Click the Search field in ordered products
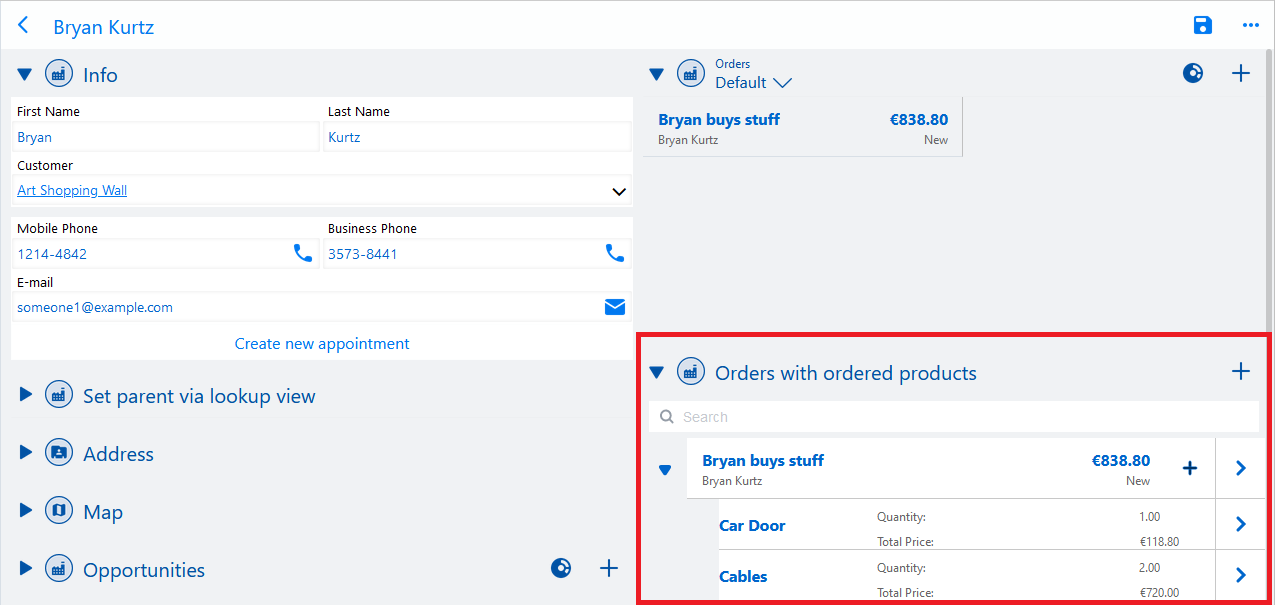 960,417
